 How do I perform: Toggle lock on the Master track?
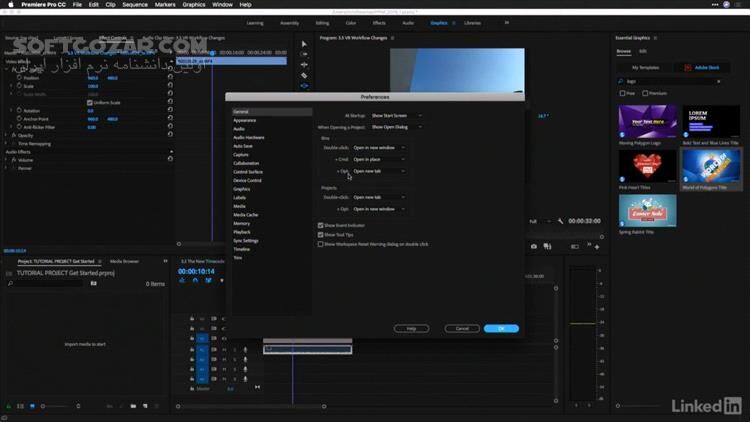click(192, 389)
